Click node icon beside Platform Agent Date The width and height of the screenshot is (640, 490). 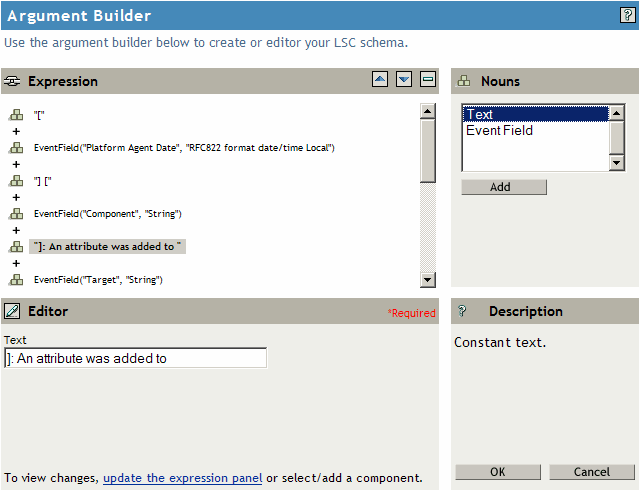coord(16,148)
